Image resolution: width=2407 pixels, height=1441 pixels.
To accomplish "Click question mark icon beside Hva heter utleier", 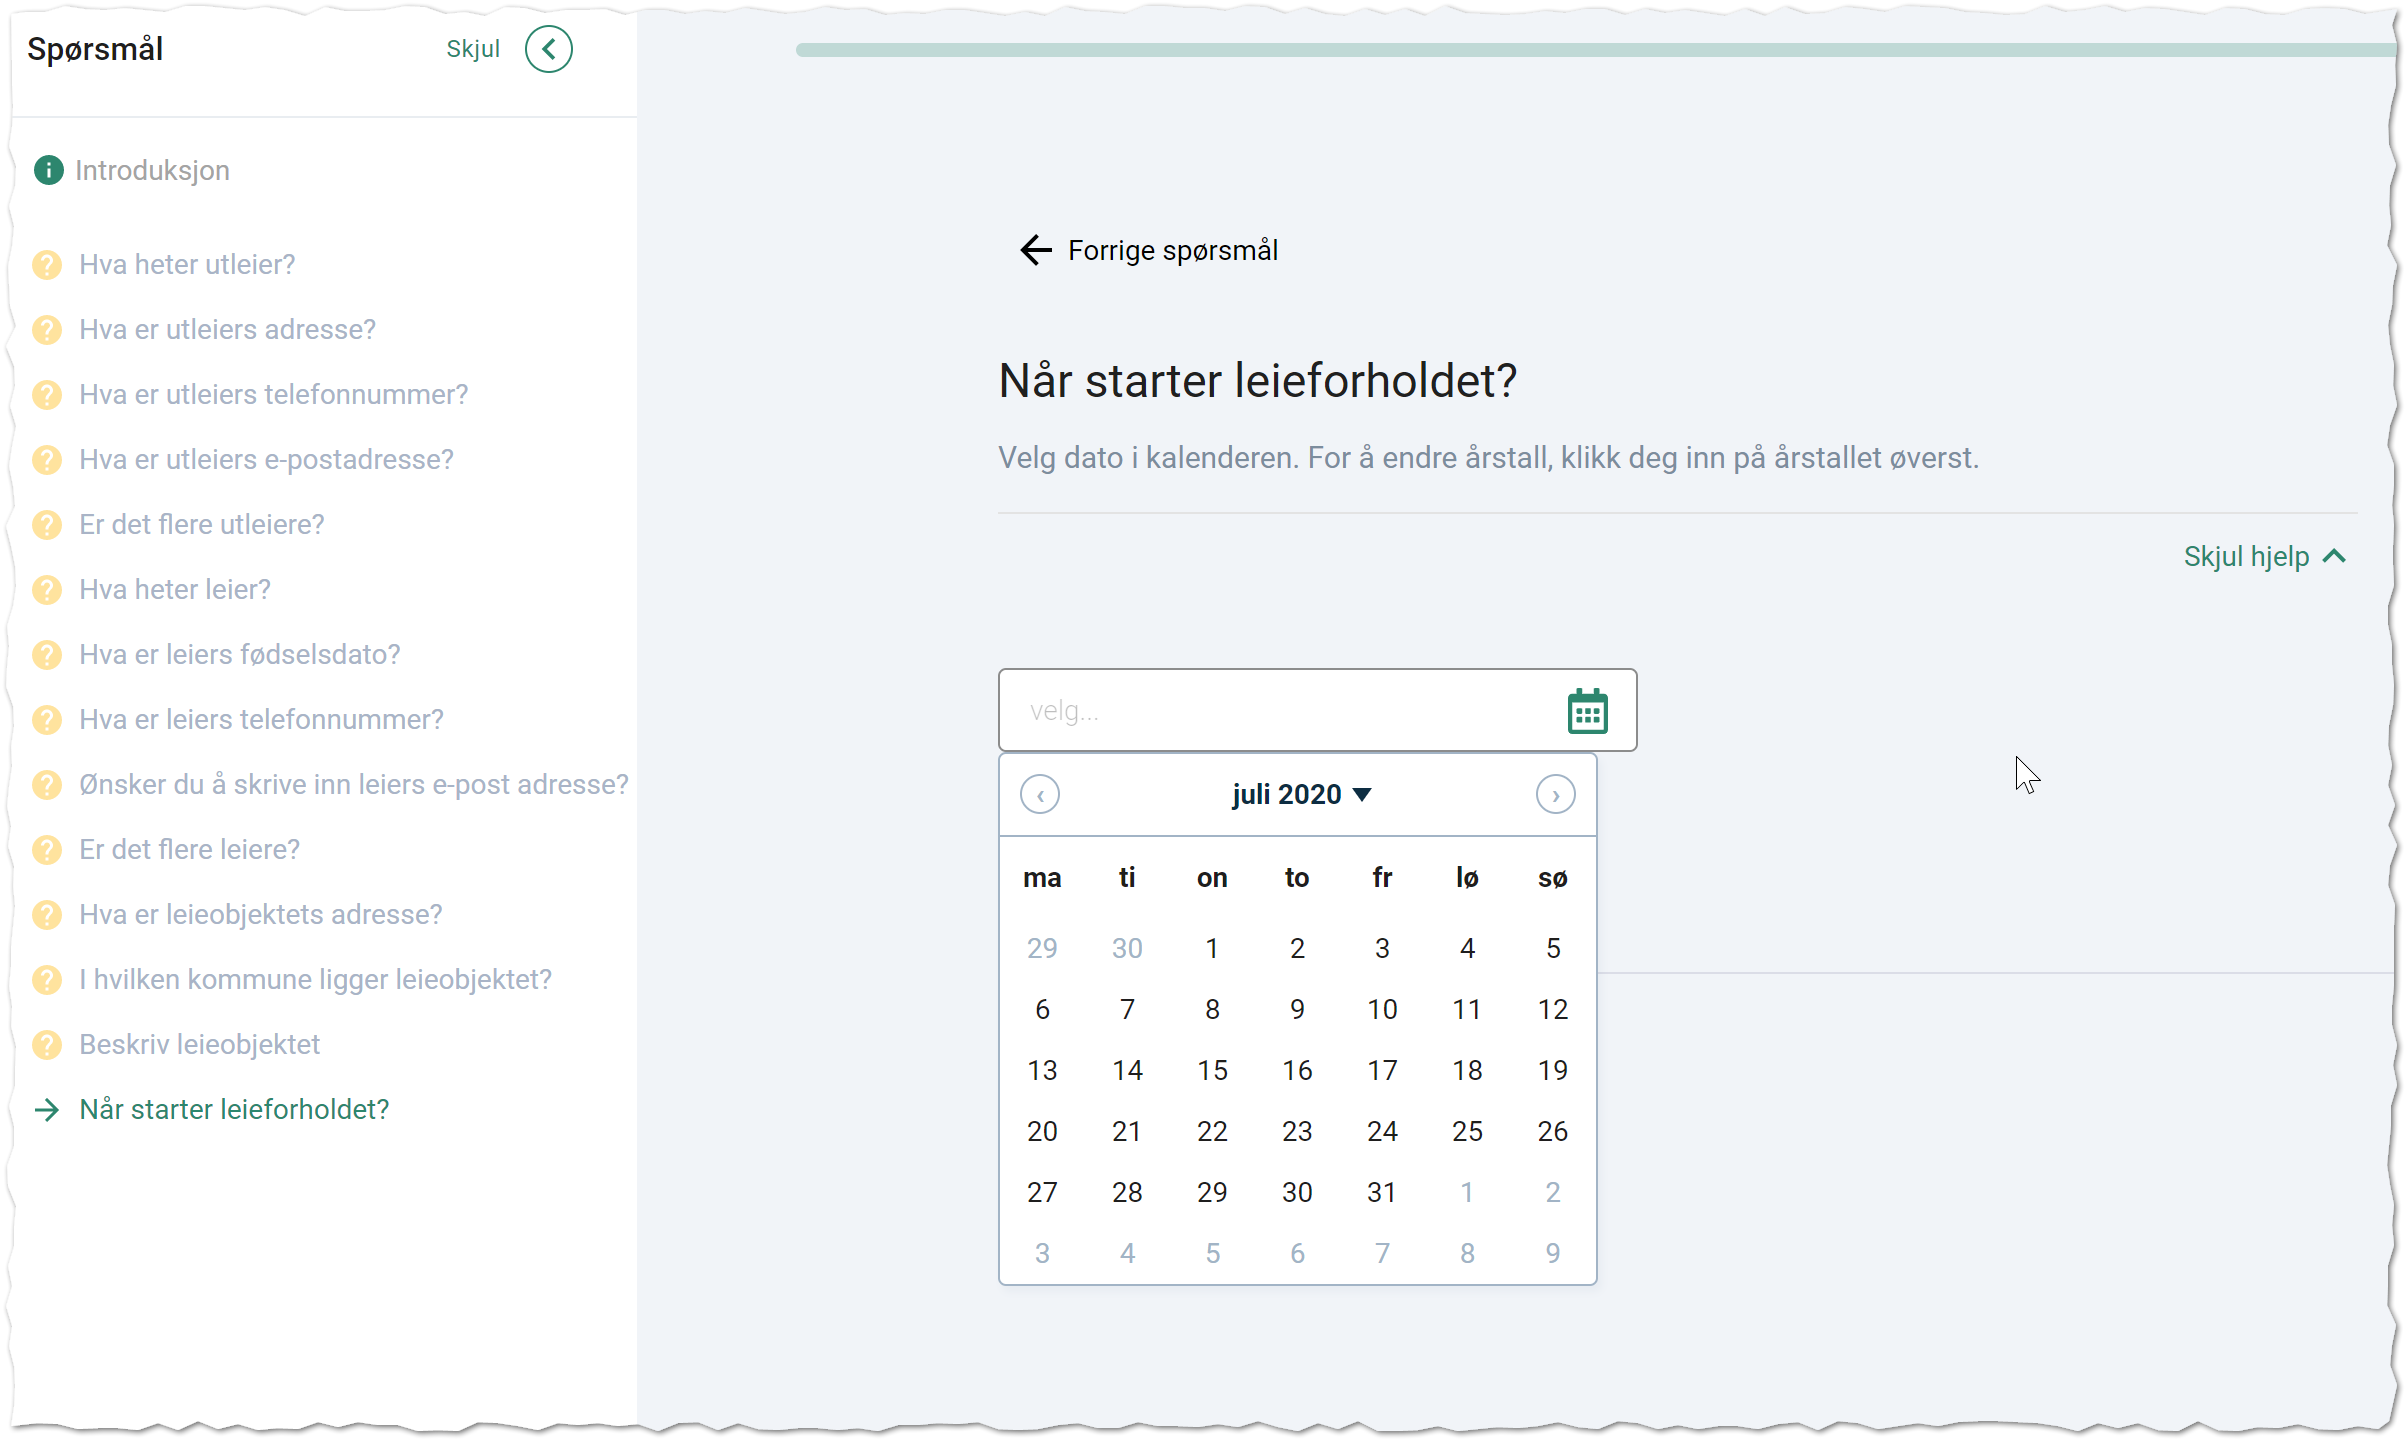I will [47, 265].
